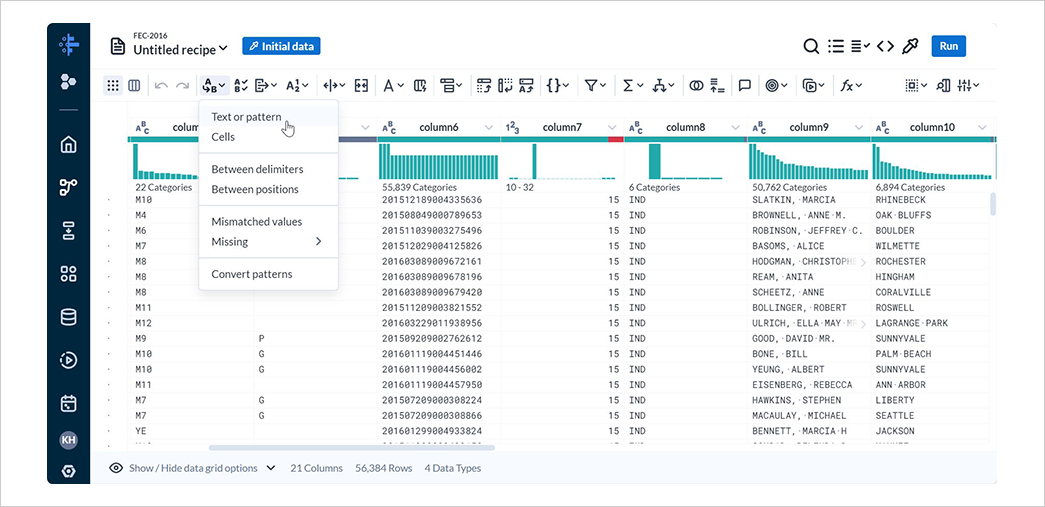The height and width of the screenshot is (507, 1045).
Task: Click the join overlapping-circles icon
Action: pos(696,85)
